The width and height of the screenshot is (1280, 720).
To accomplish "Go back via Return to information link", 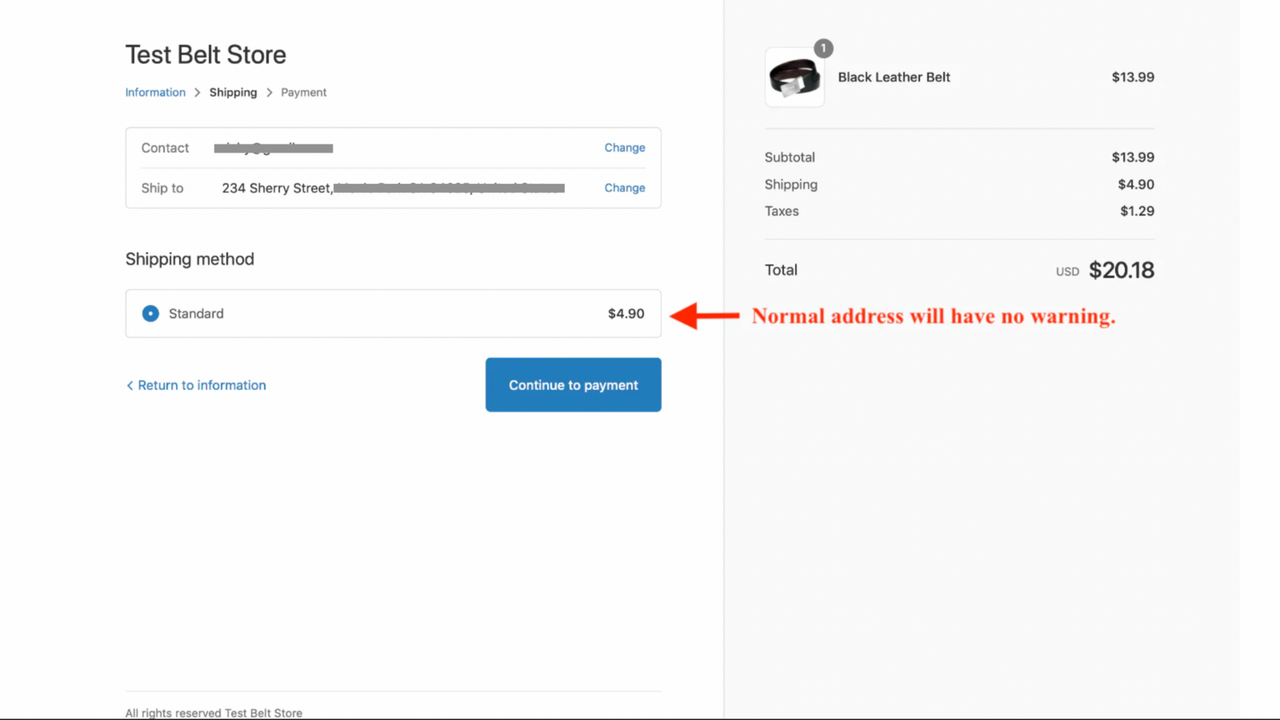I will coord(196,385).
